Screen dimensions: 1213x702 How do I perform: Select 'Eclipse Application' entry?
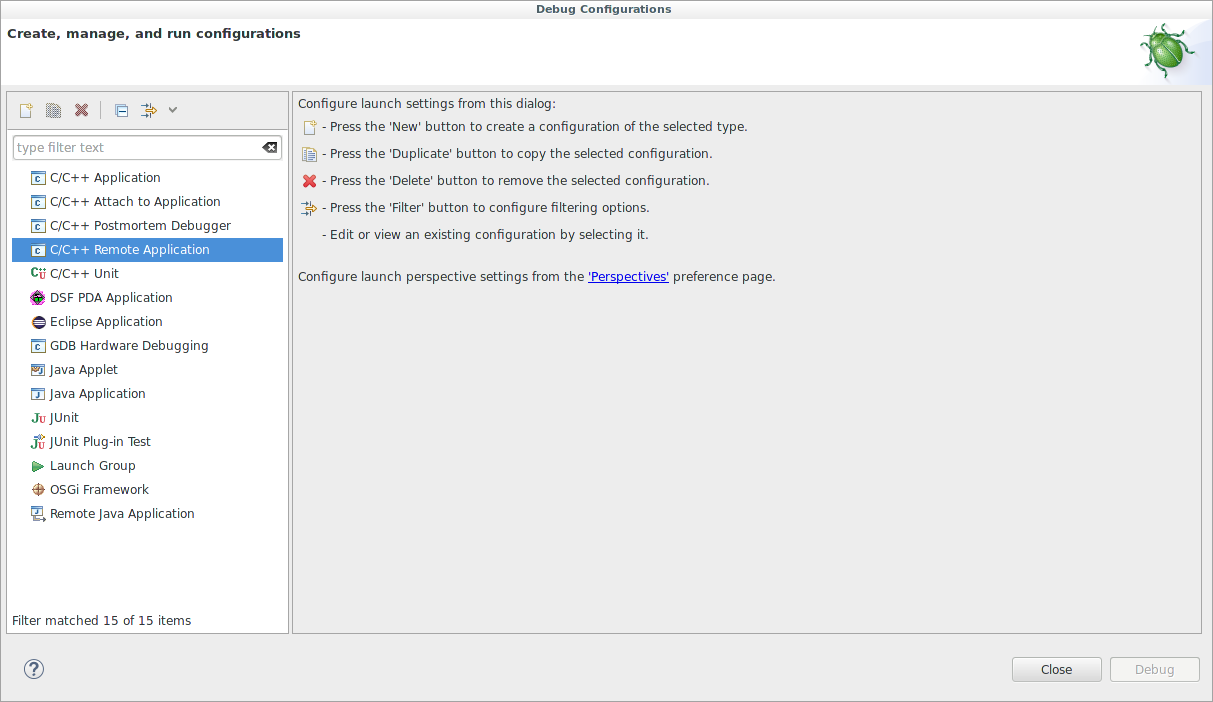[x=106, y=322]
